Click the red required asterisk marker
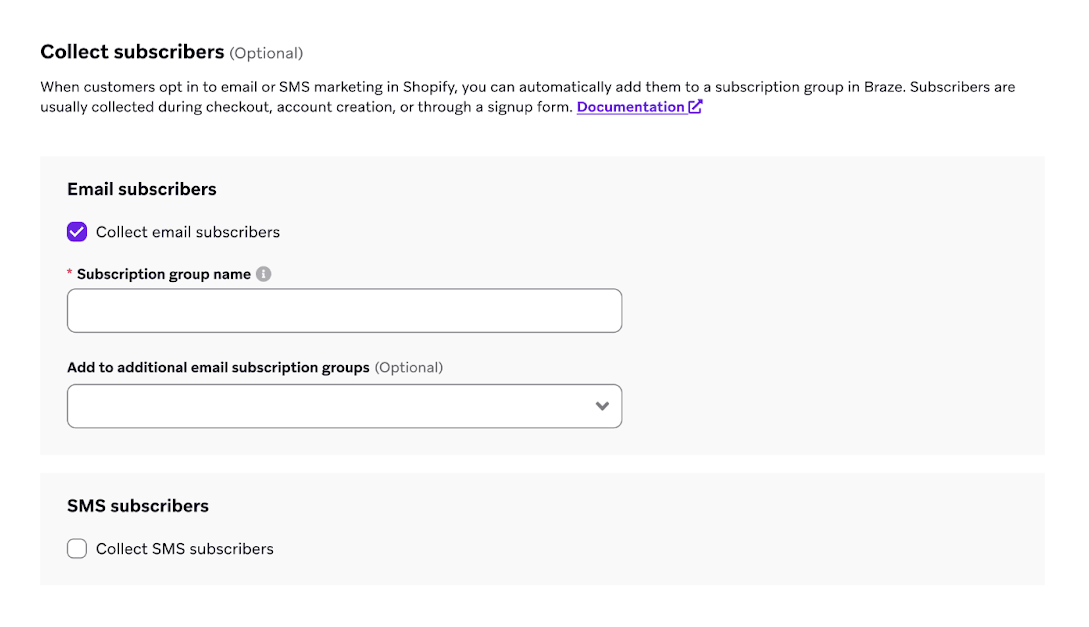The height and width of the screenshot is (627, 1089). (70, 274)
